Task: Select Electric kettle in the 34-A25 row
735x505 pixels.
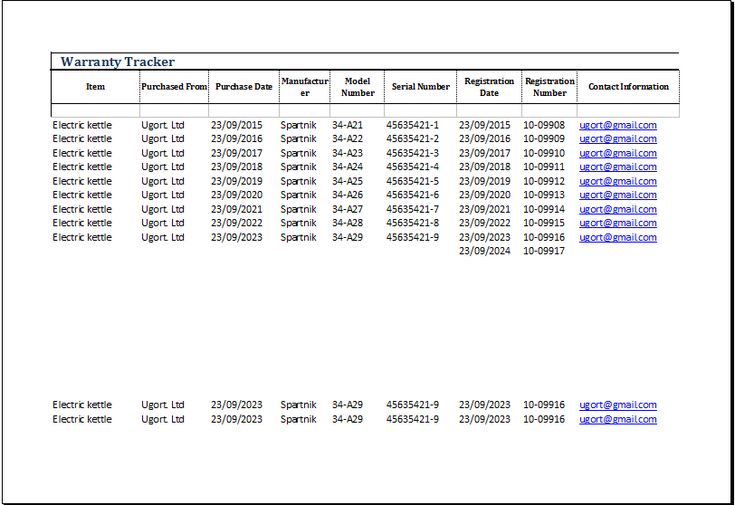Action: click(82, 181)
